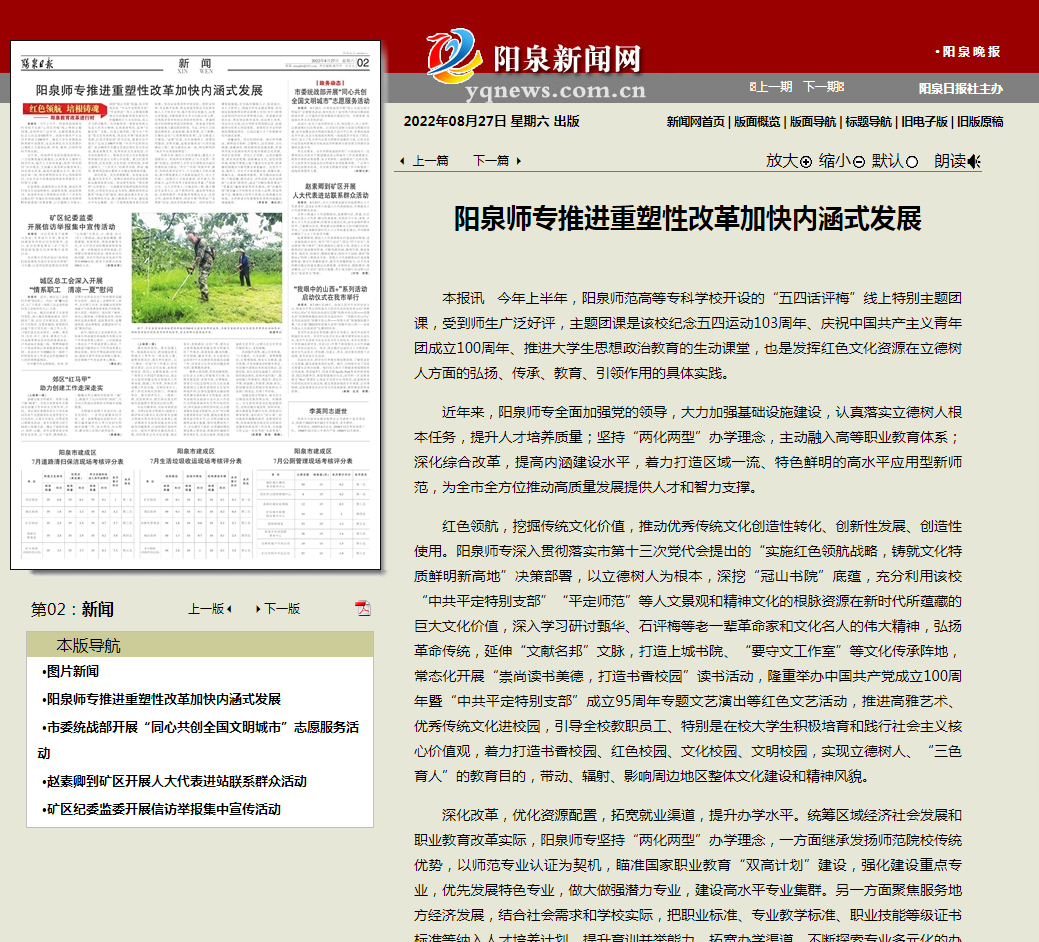Click the article title heading
Viewport: 1039px width, 942px height.
point(688,219)
